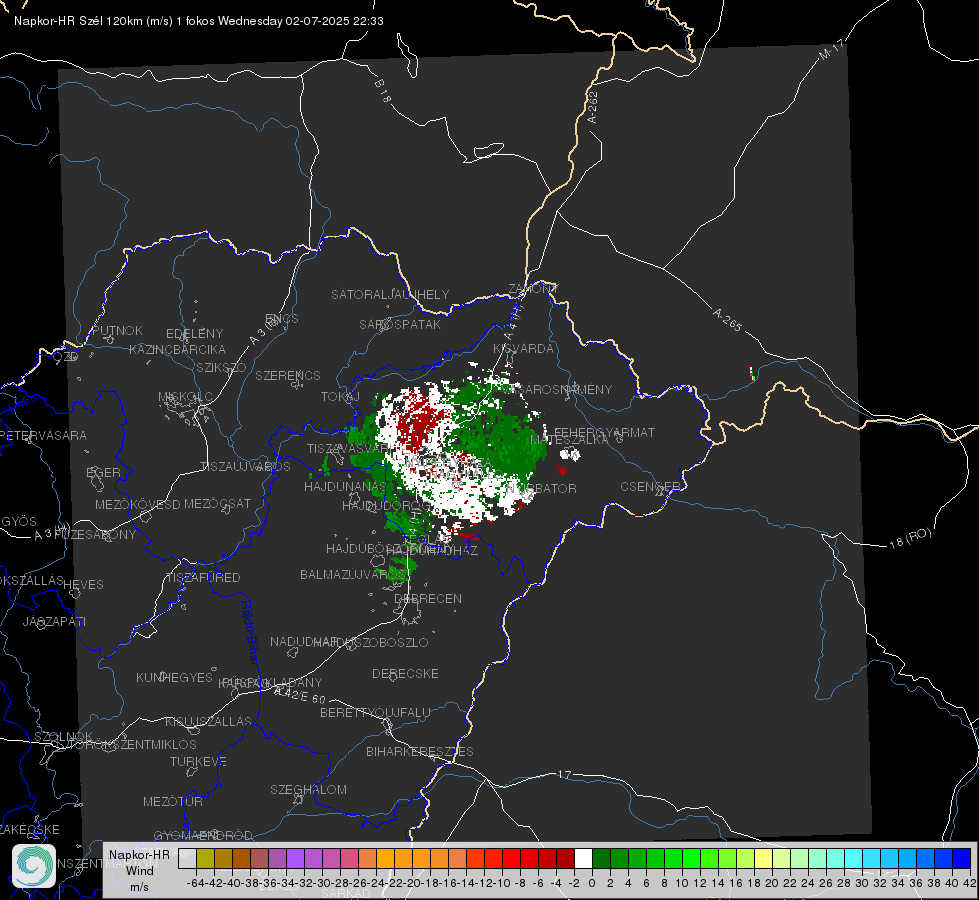Select the KAZINCBARCIKA label
Screen dimensions: 979x900
177,350
